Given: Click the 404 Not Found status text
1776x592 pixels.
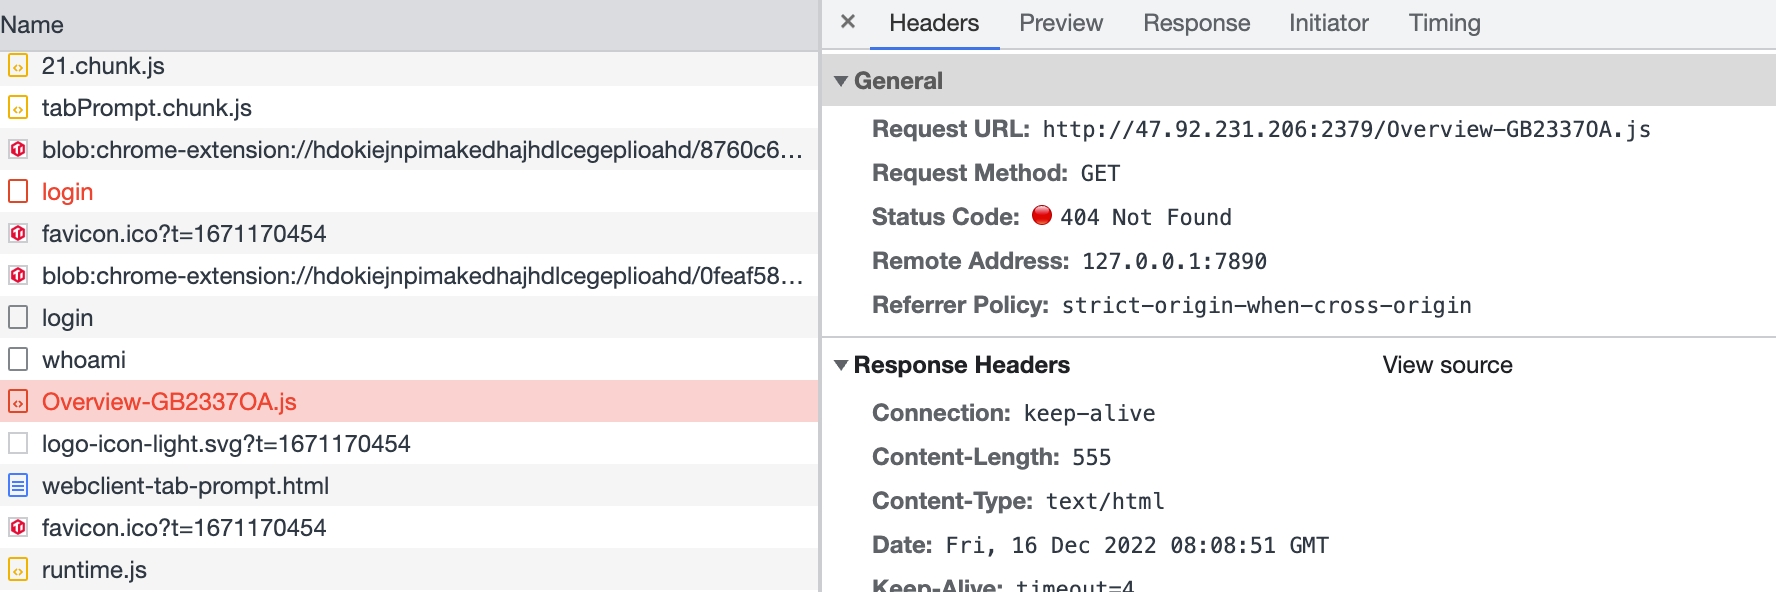Looking at the screenshot, I should 1146,218.
